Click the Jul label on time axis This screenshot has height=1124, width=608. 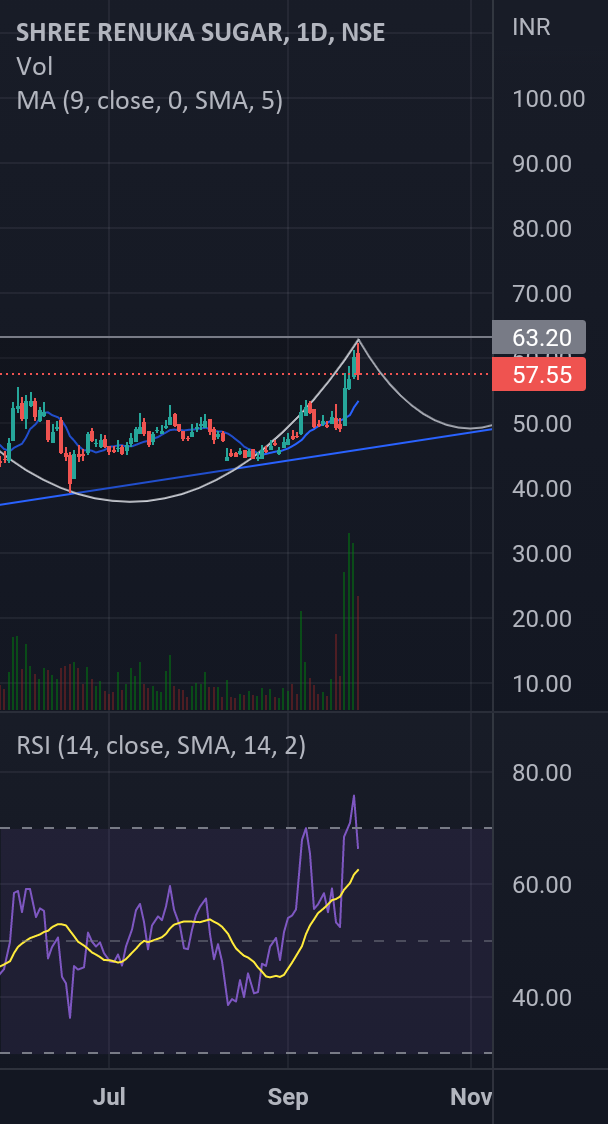pos(110,1096)
